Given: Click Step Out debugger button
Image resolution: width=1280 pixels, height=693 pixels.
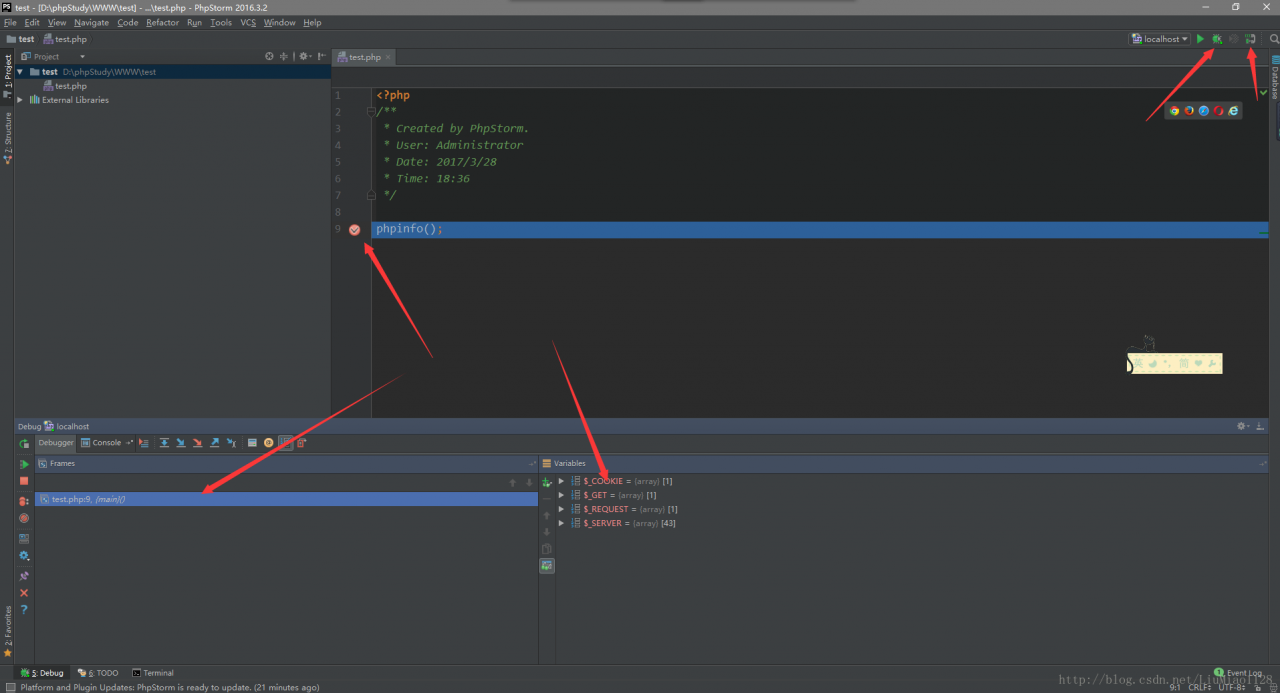Looking at the screenshot, I should (x=214, y=442).
